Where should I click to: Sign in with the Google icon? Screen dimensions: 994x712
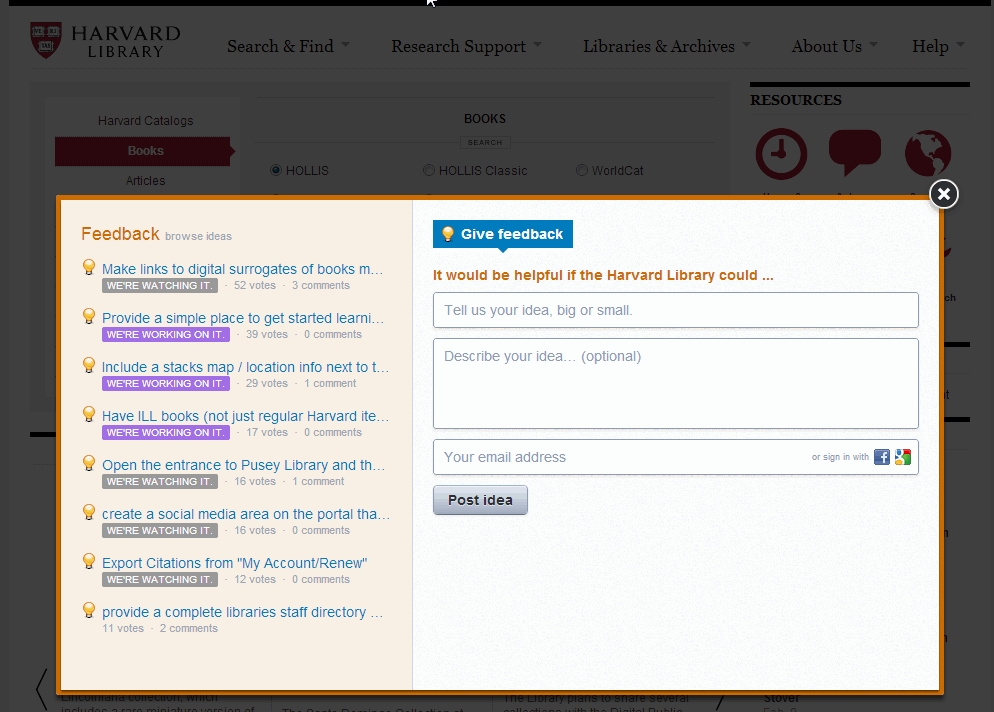(x=903, y=456)
